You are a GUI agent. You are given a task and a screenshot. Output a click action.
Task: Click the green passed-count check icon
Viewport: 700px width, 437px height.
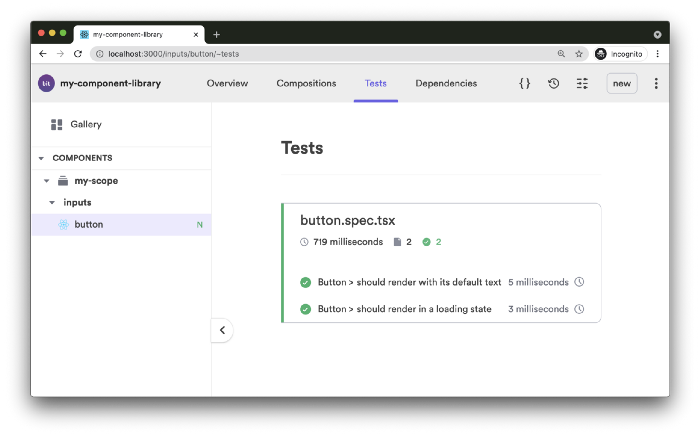426,242
